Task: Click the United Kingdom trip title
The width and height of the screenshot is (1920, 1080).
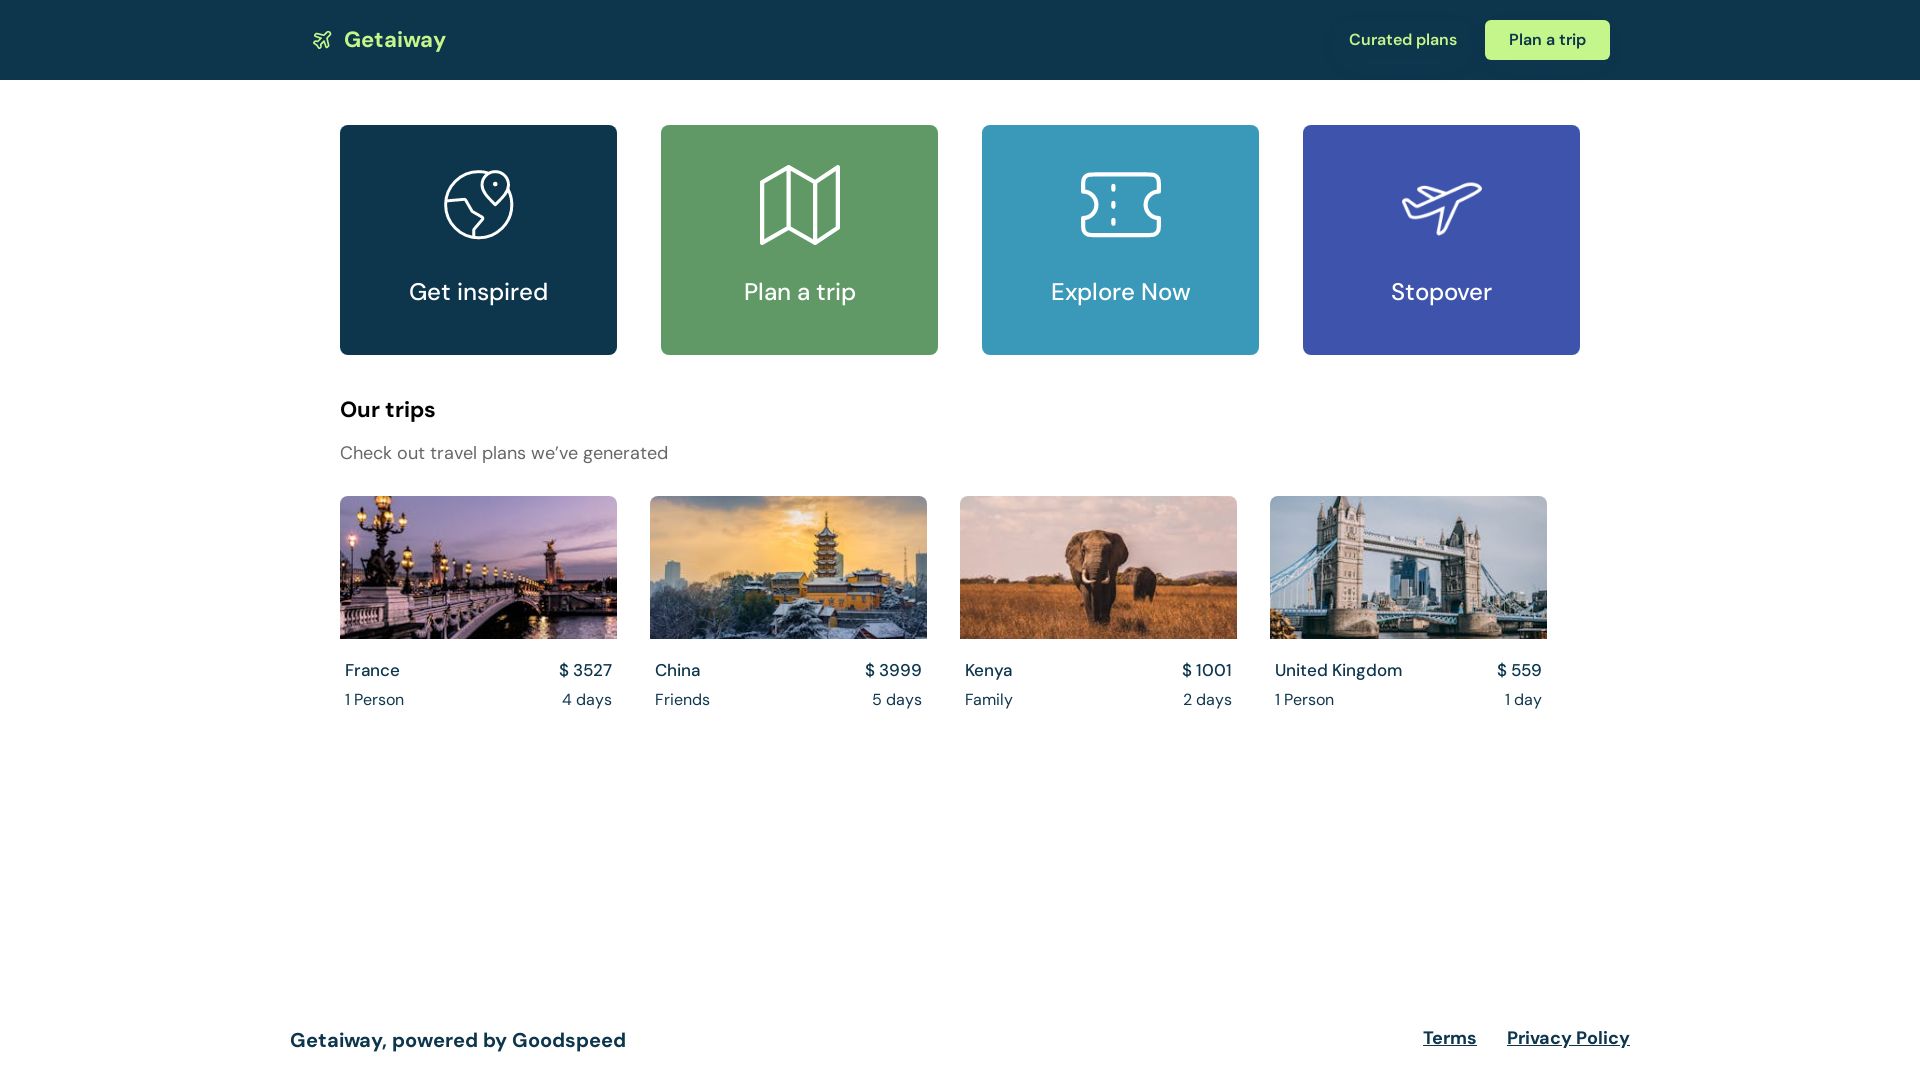Action: point(1338,670)
